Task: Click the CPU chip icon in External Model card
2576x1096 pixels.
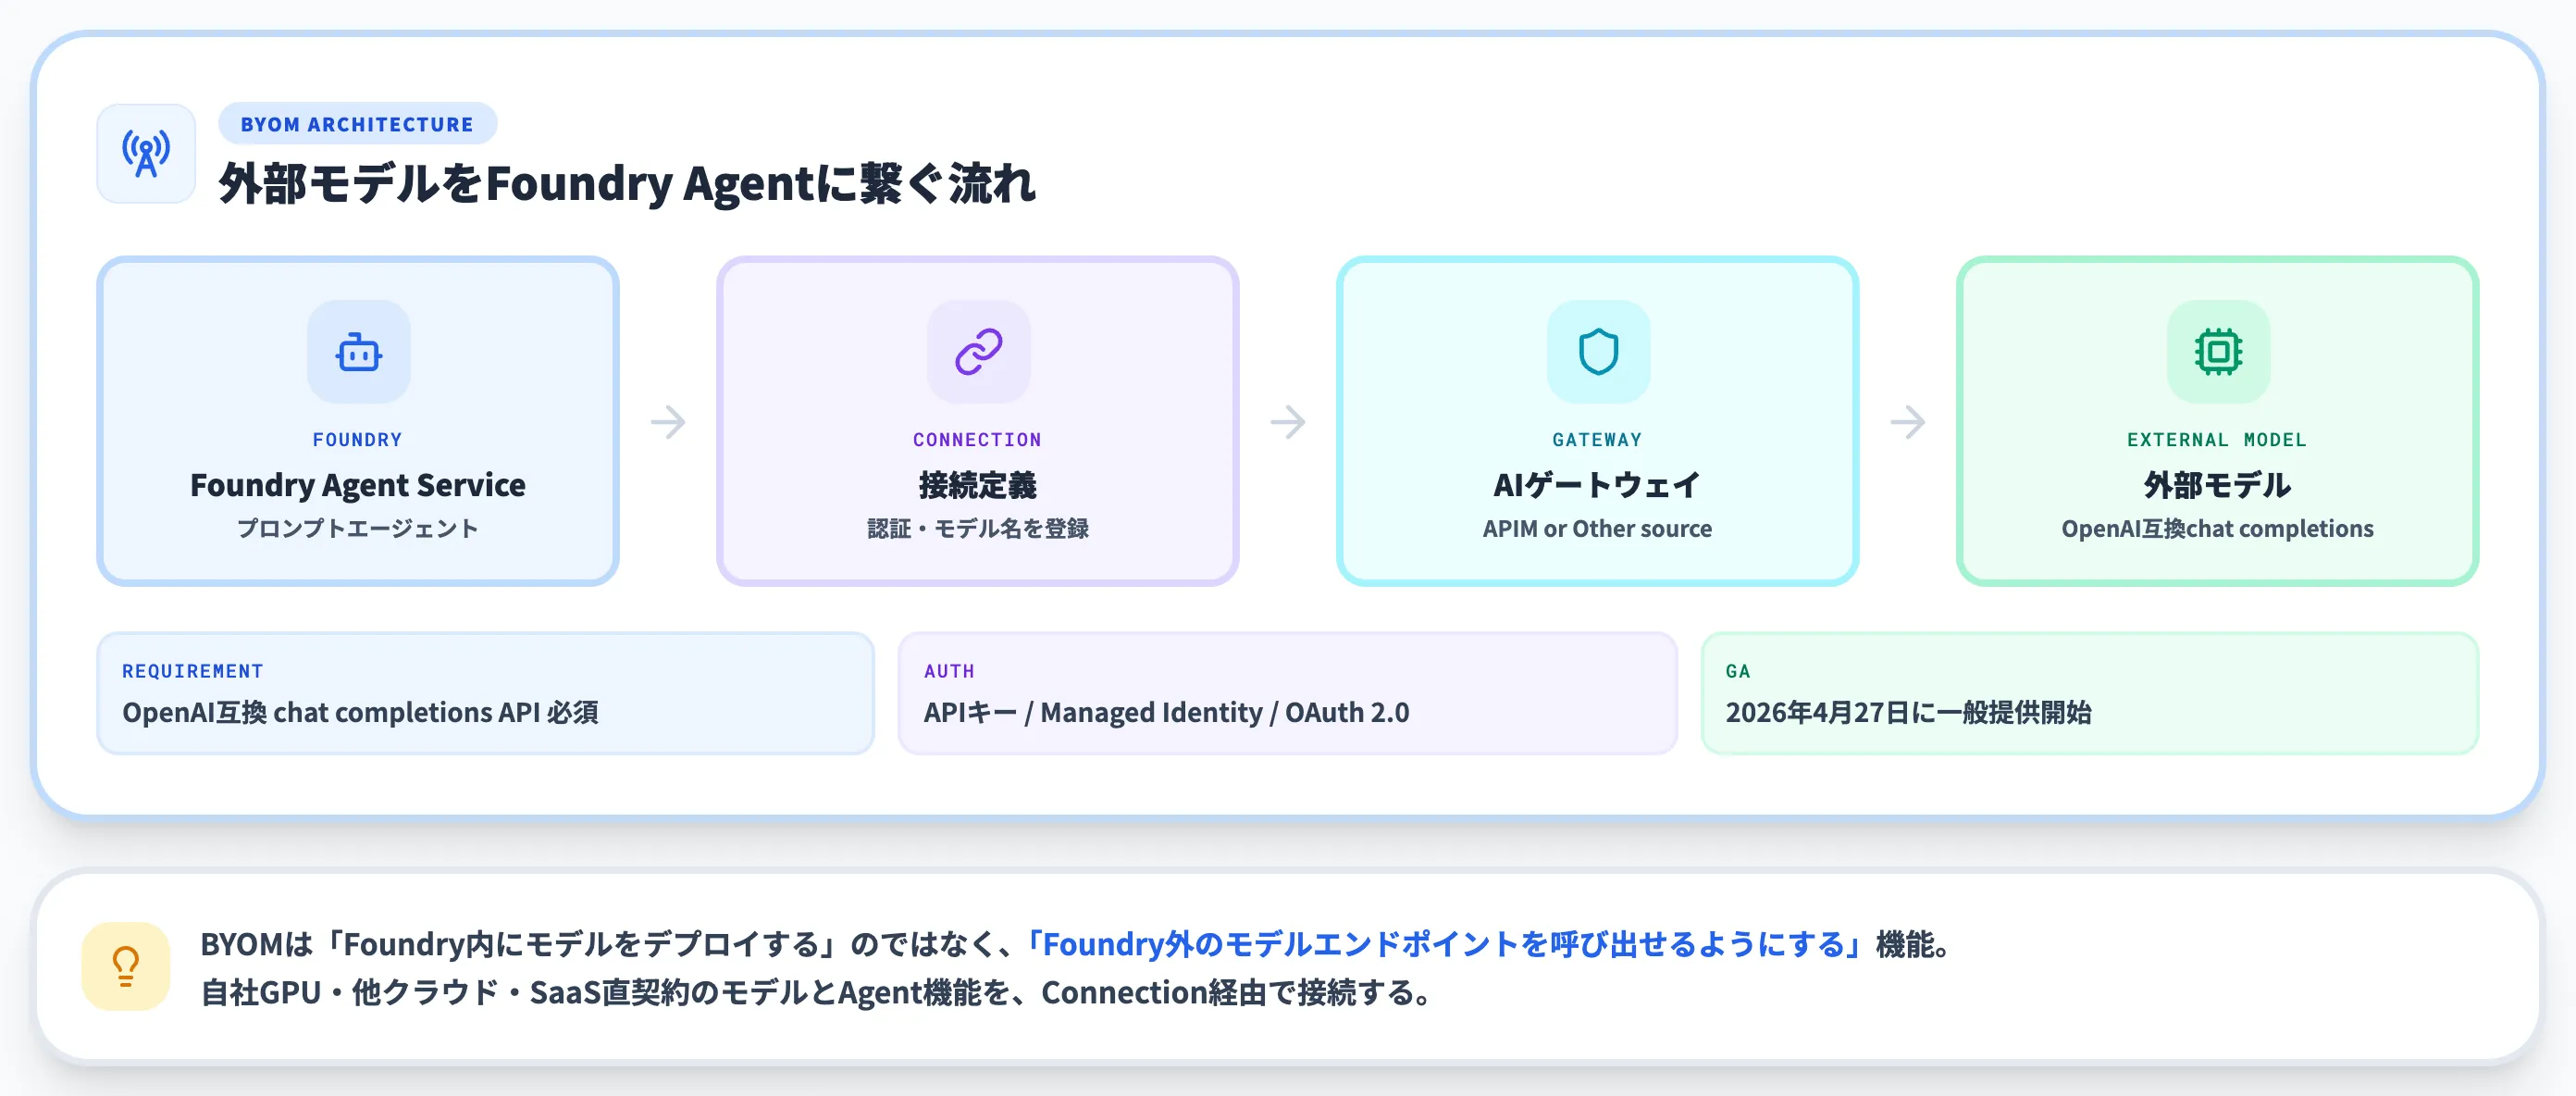Action: pyautogui.click(x=2218, y=352)
